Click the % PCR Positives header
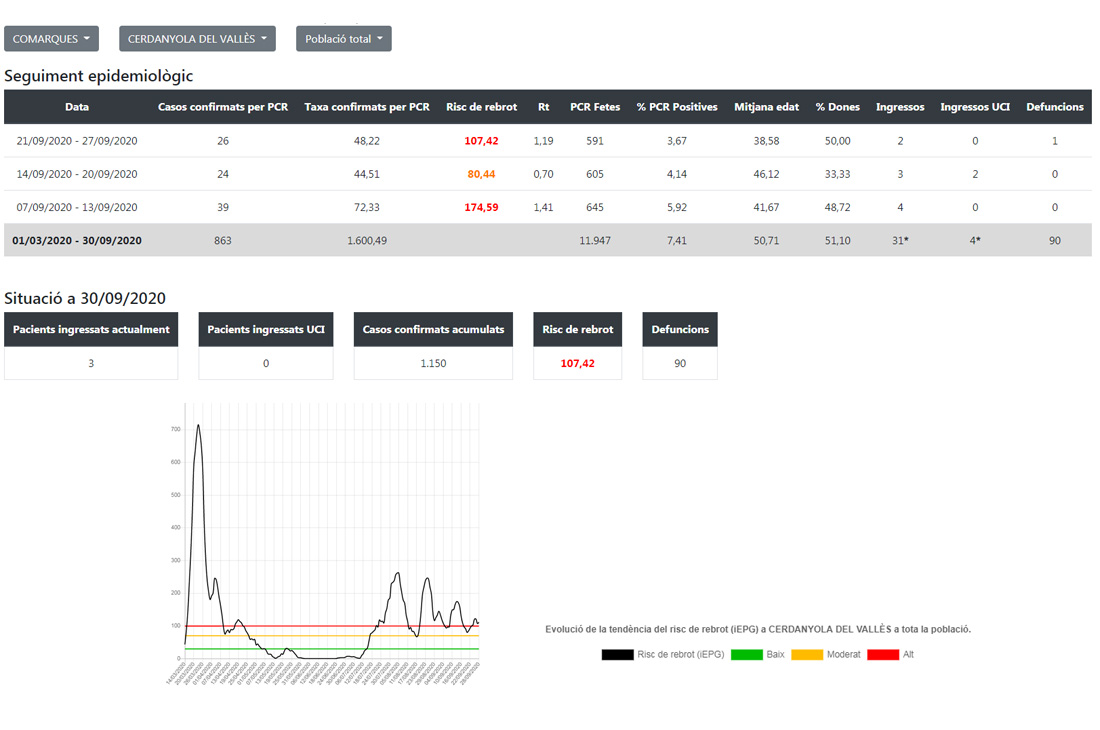1100x730 pixels. [x=677, y=107]
